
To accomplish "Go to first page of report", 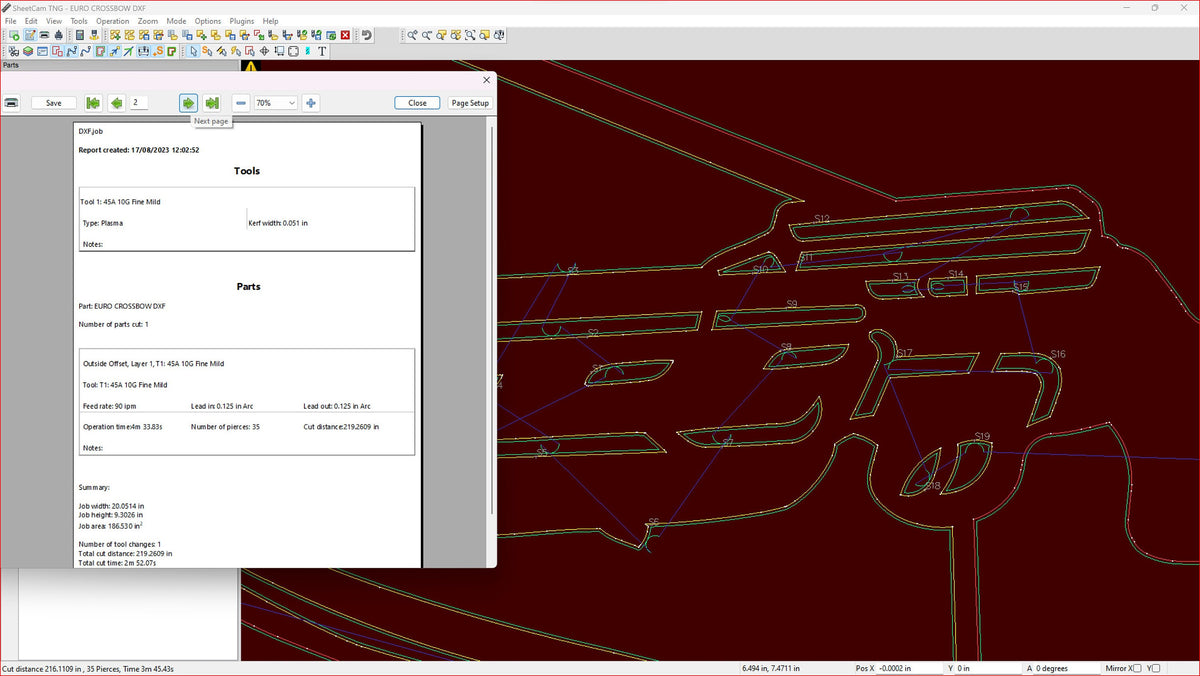I will coord(93,103).
